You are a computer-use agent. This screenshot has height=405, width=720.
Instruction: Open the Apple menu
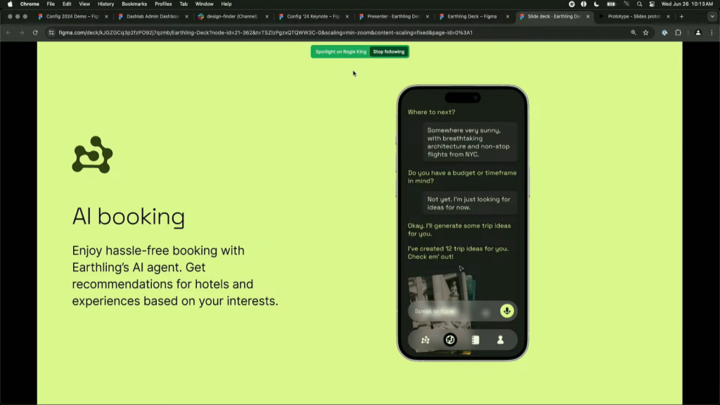(10, 4)
